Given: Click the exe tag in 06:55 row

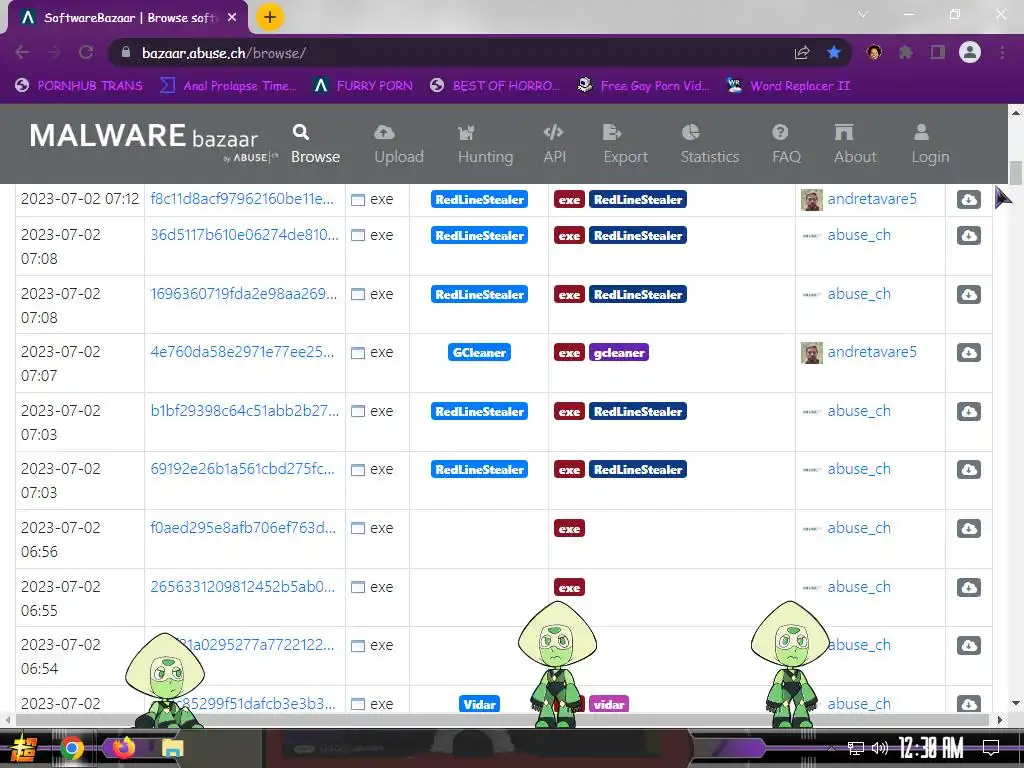Looking at the screenshot, I should coord(569,587).
